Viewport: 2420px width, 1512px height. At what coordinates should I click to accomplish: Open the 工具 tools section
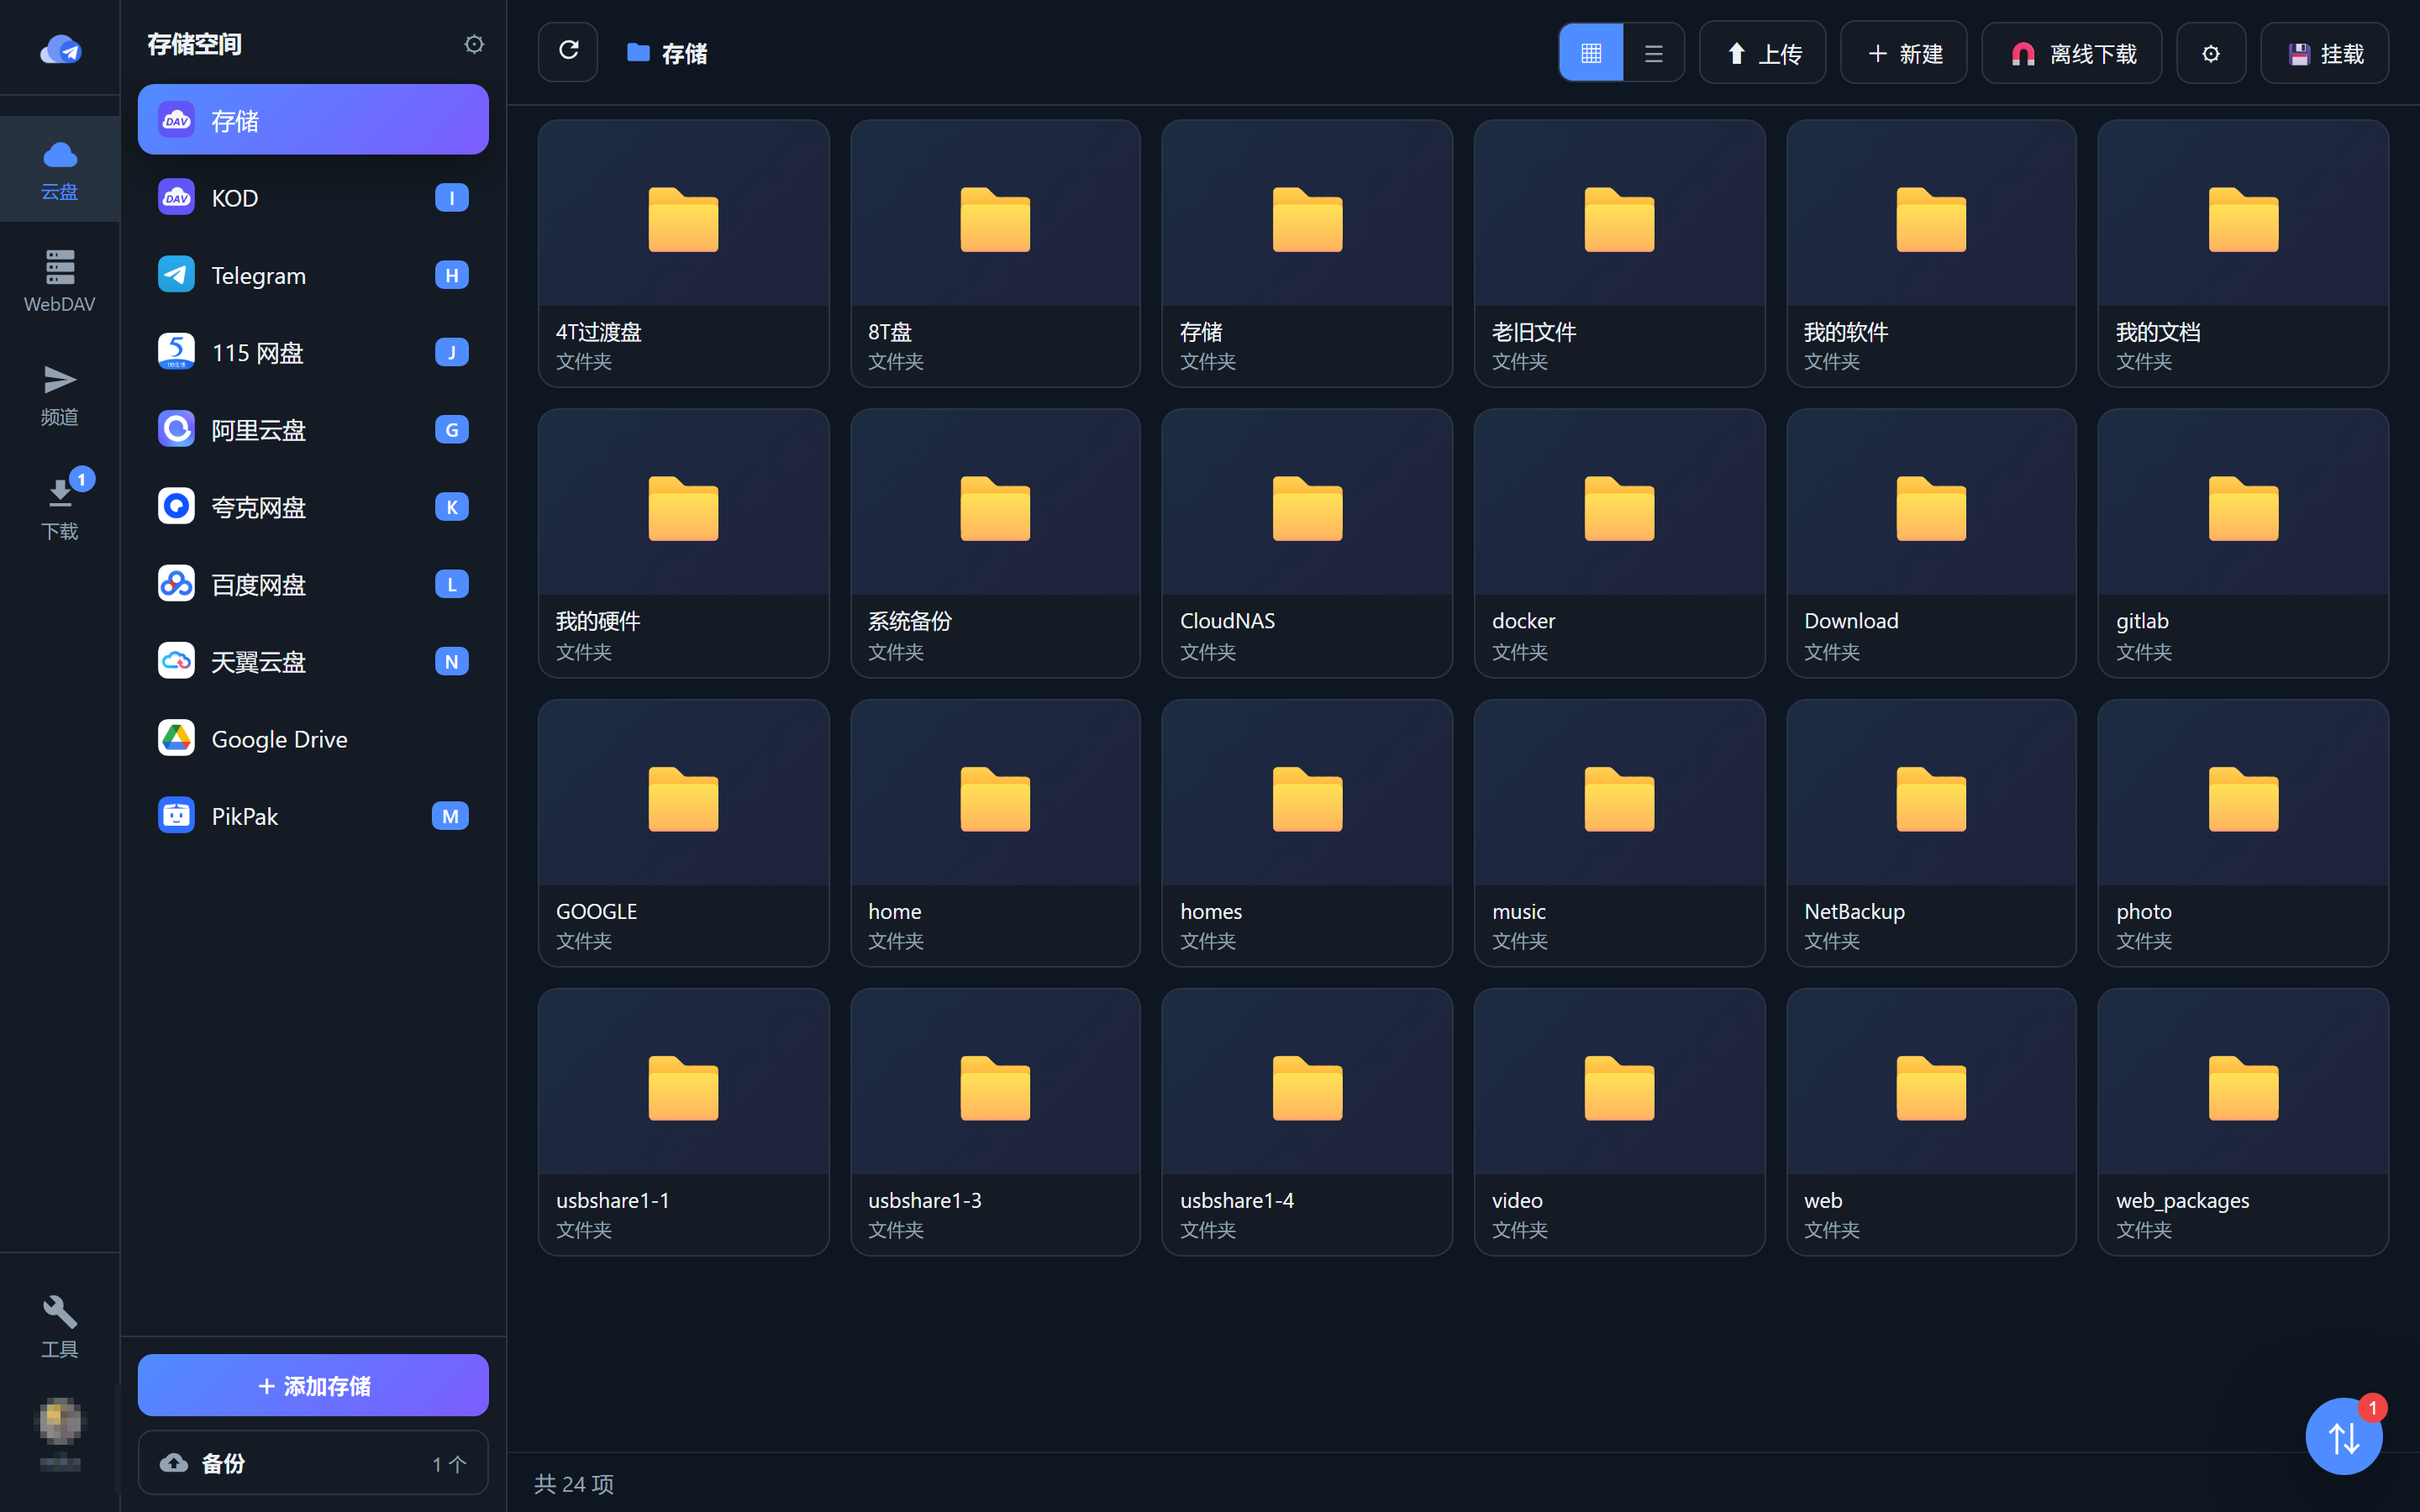point(60,1326)
